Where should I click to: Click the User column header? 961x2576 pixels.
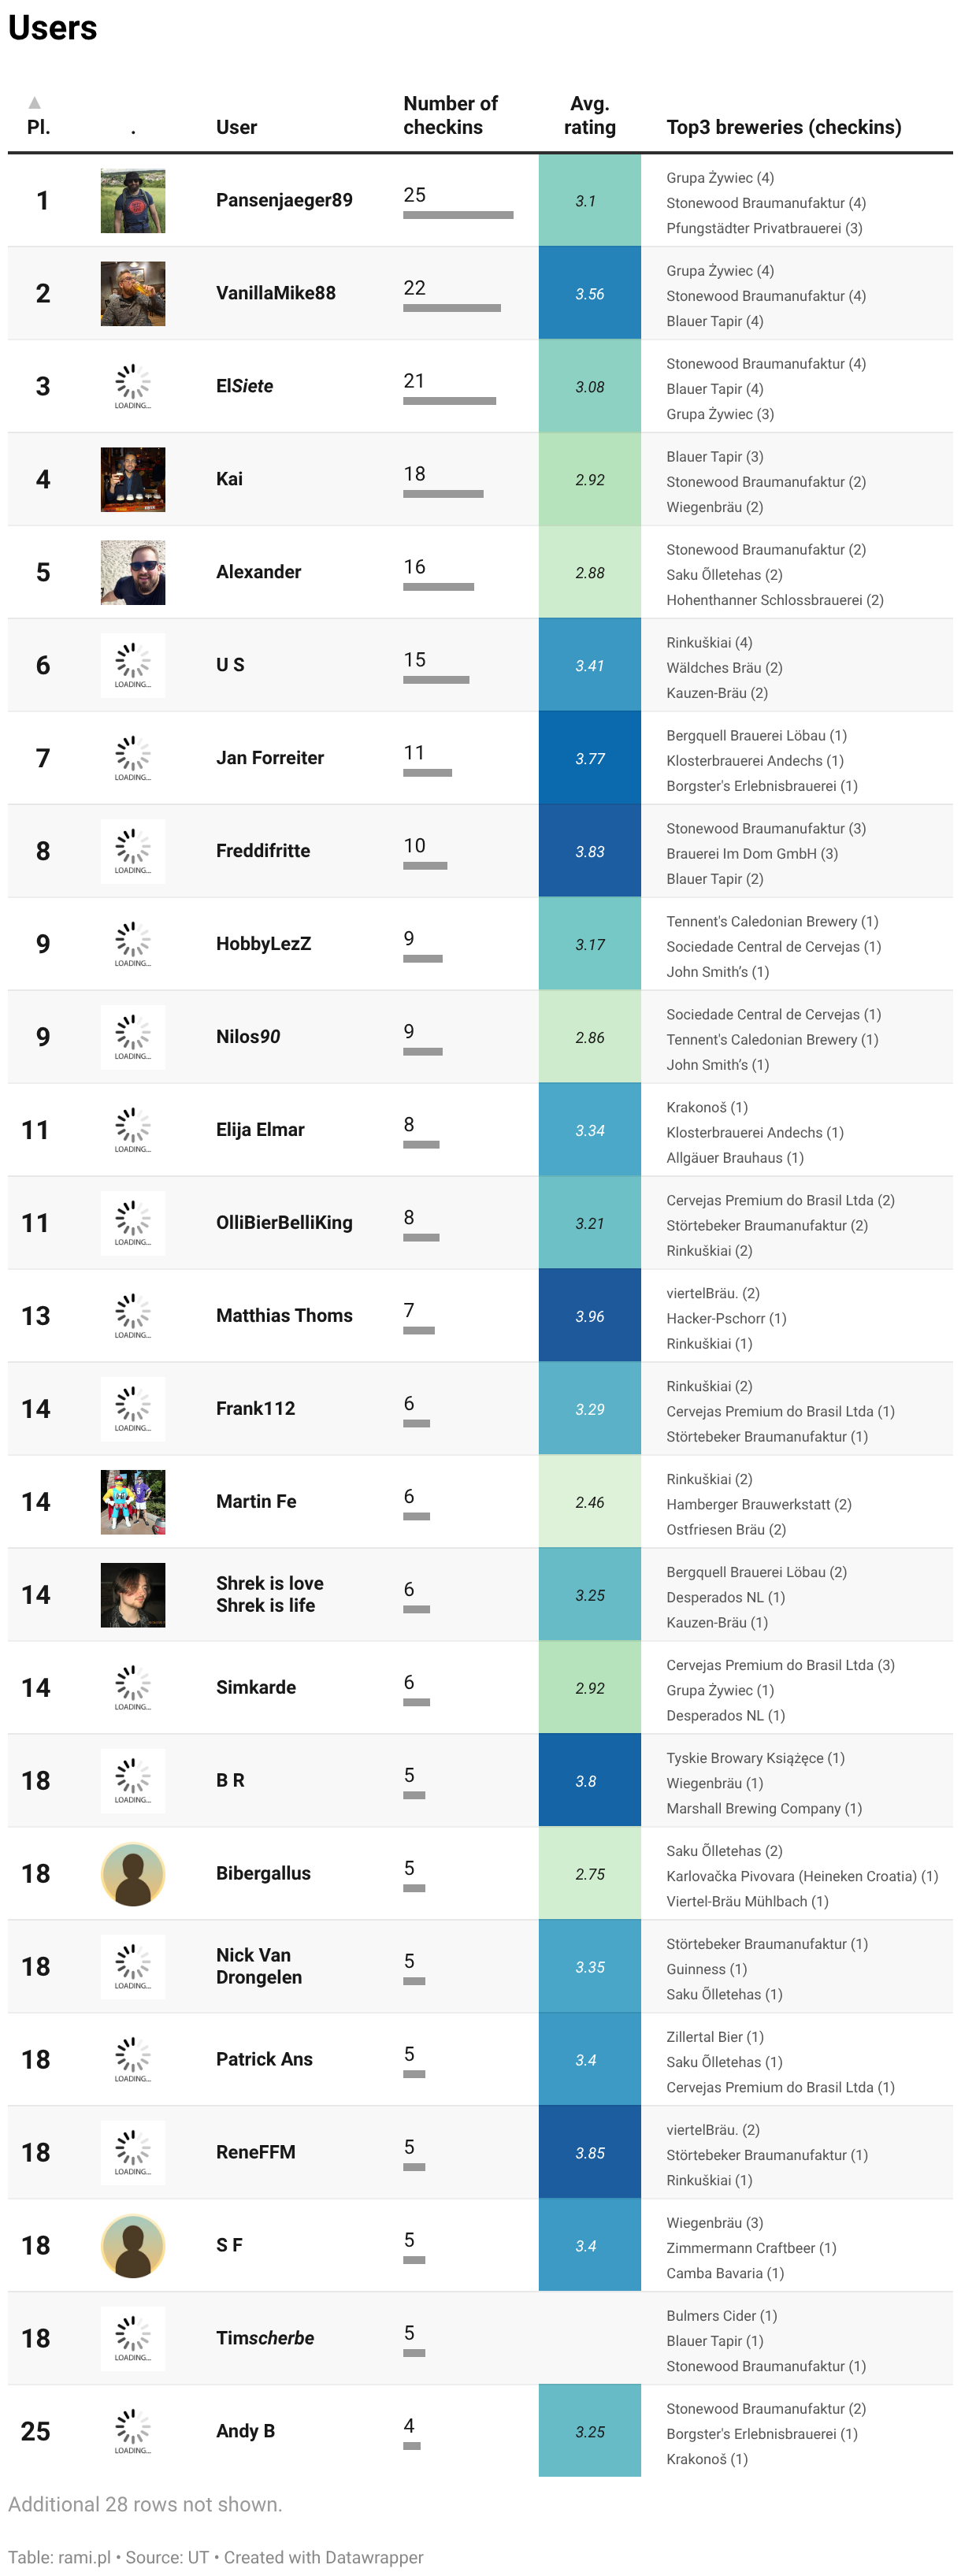point(236,127)
